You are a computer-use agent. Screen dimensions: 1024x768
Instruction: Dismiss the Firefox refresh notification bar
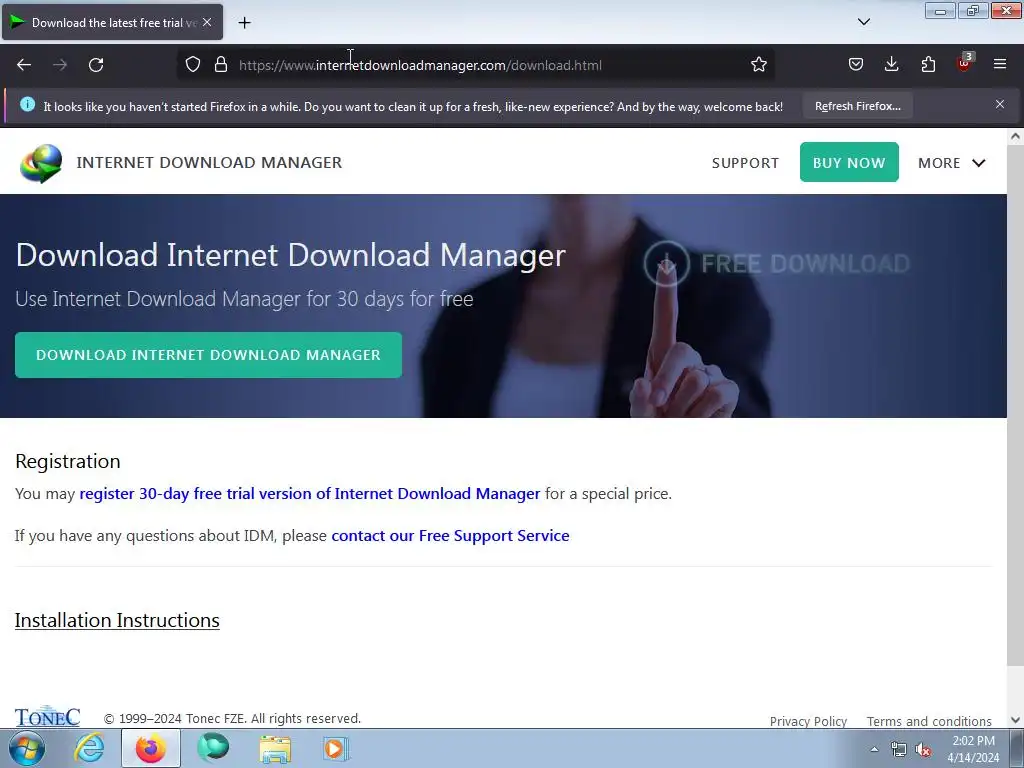(1000, 104)
